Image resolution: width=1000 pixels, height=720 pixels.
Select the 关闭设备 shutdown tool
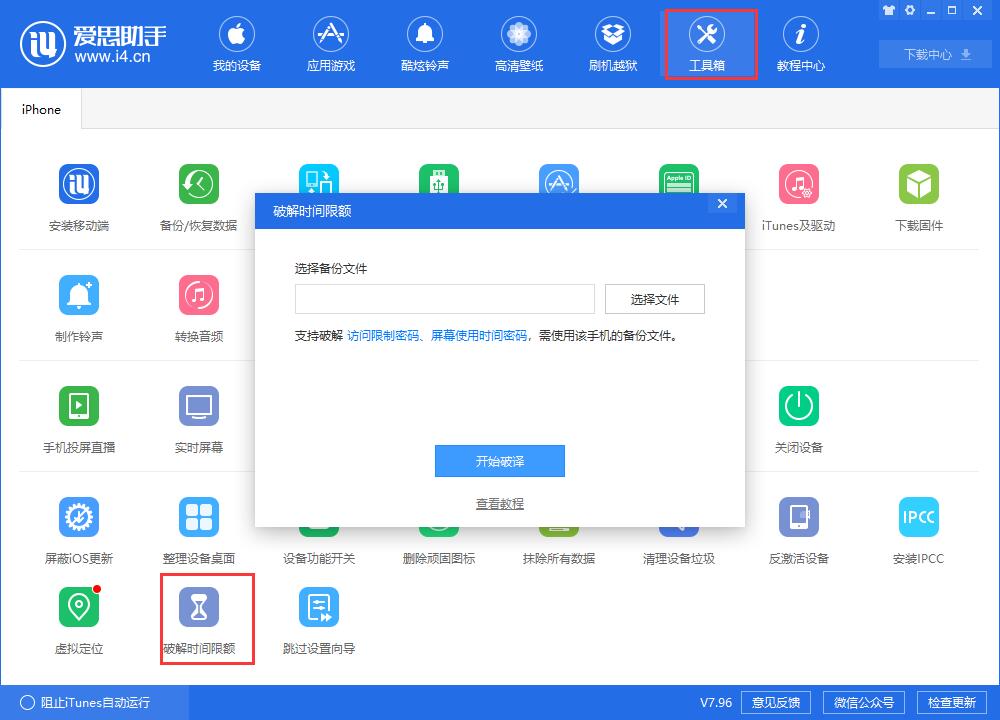(x=798, y=417)
